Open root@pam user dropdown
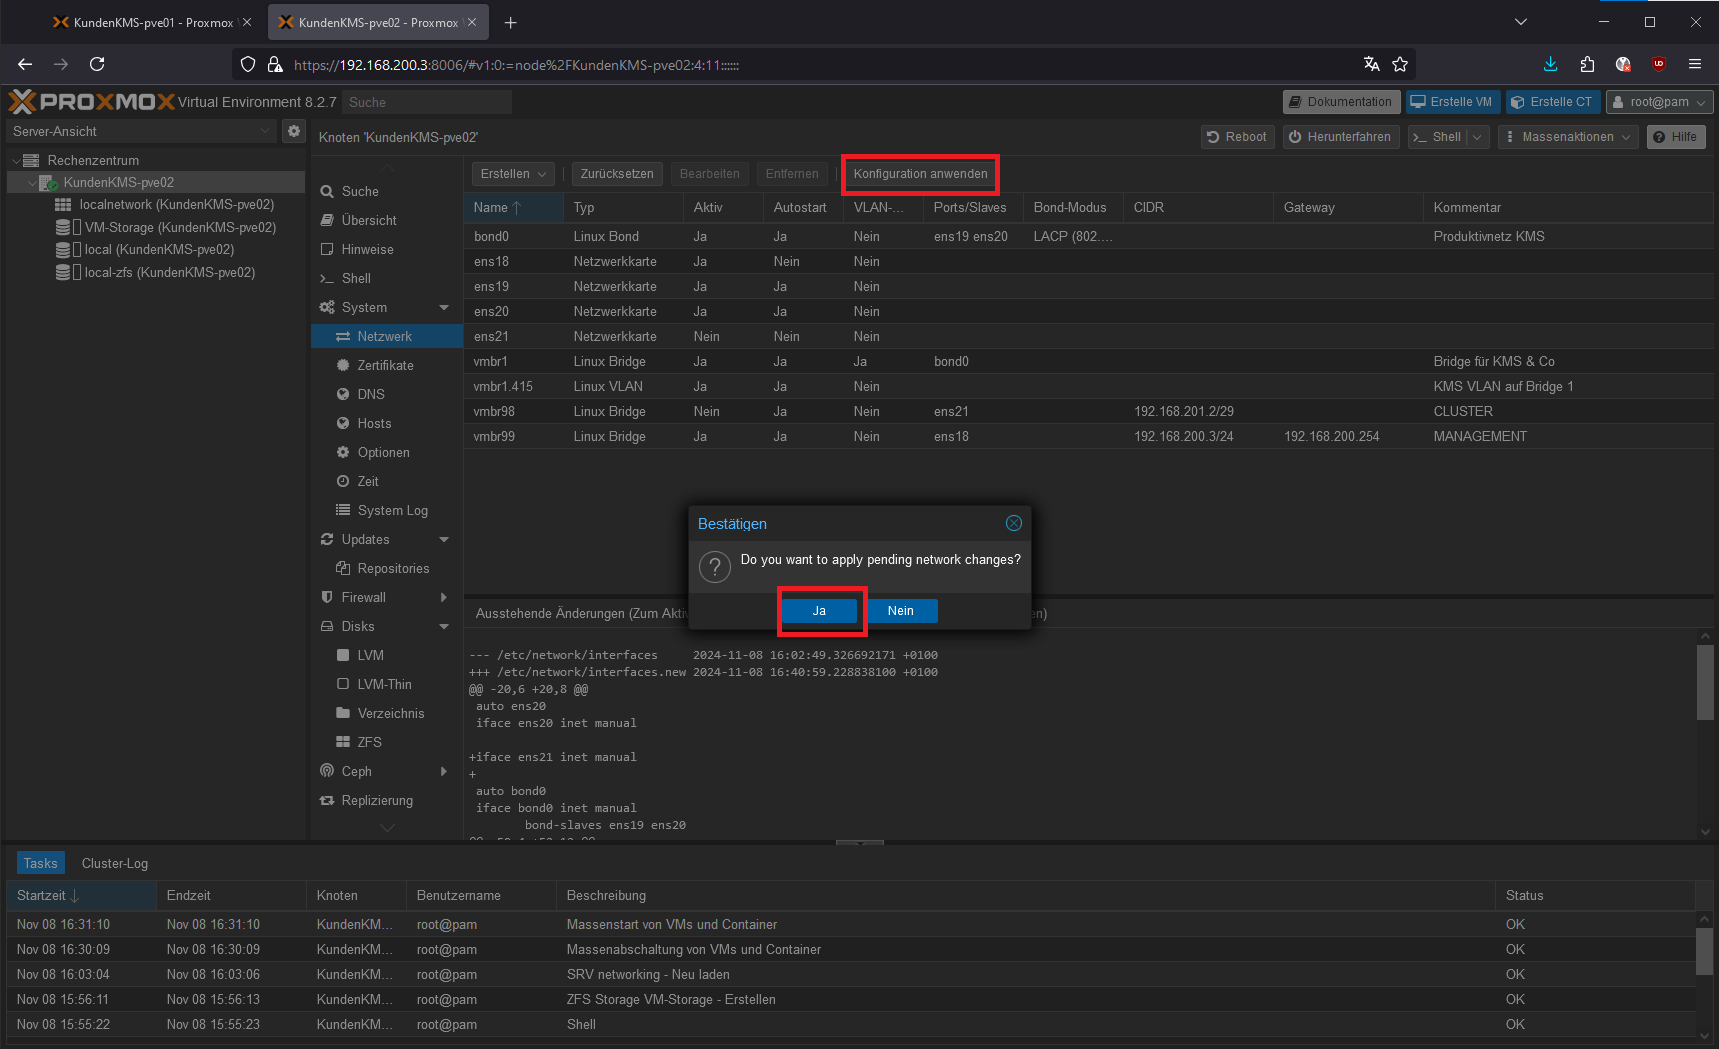Screen dimensions: 1719x1049 (1659, 102)
